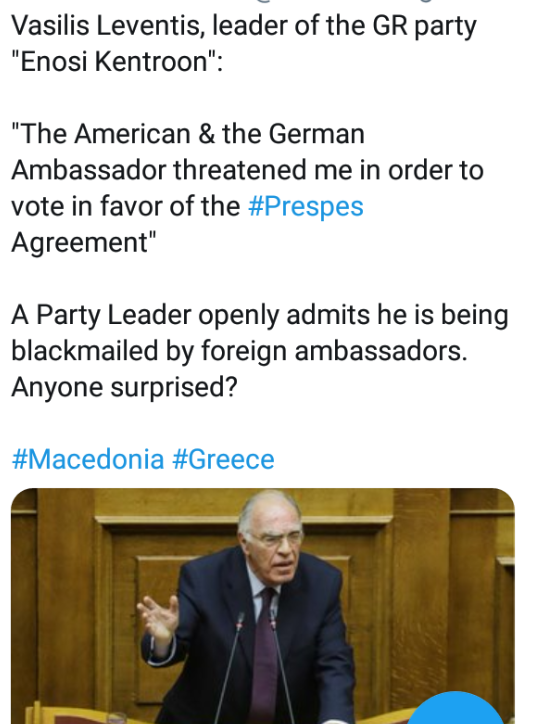
Task: Click the glass of water in the photo
Action: tap(115, 718)
